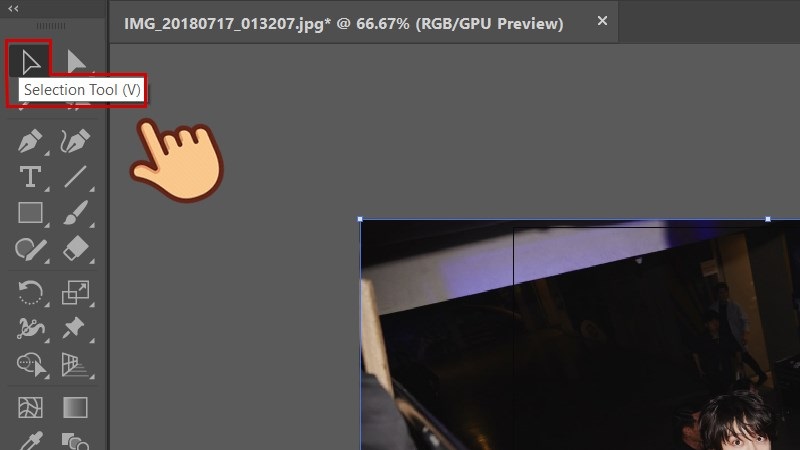Close the IMG_20180717_013207.jpg tab
This screenshot has height=450, width=800.
point(601,21)
